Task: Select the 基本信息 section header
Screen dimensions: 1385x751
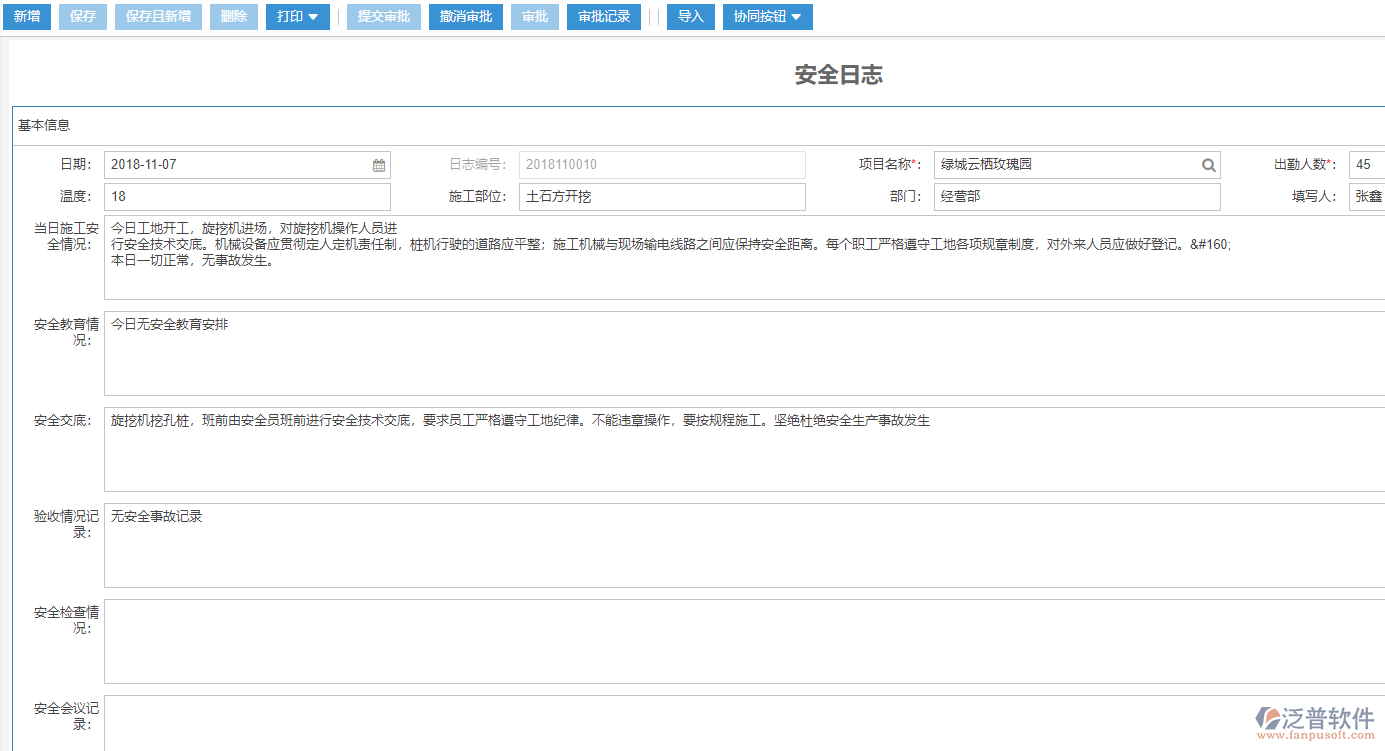Action: pos(44,126)
